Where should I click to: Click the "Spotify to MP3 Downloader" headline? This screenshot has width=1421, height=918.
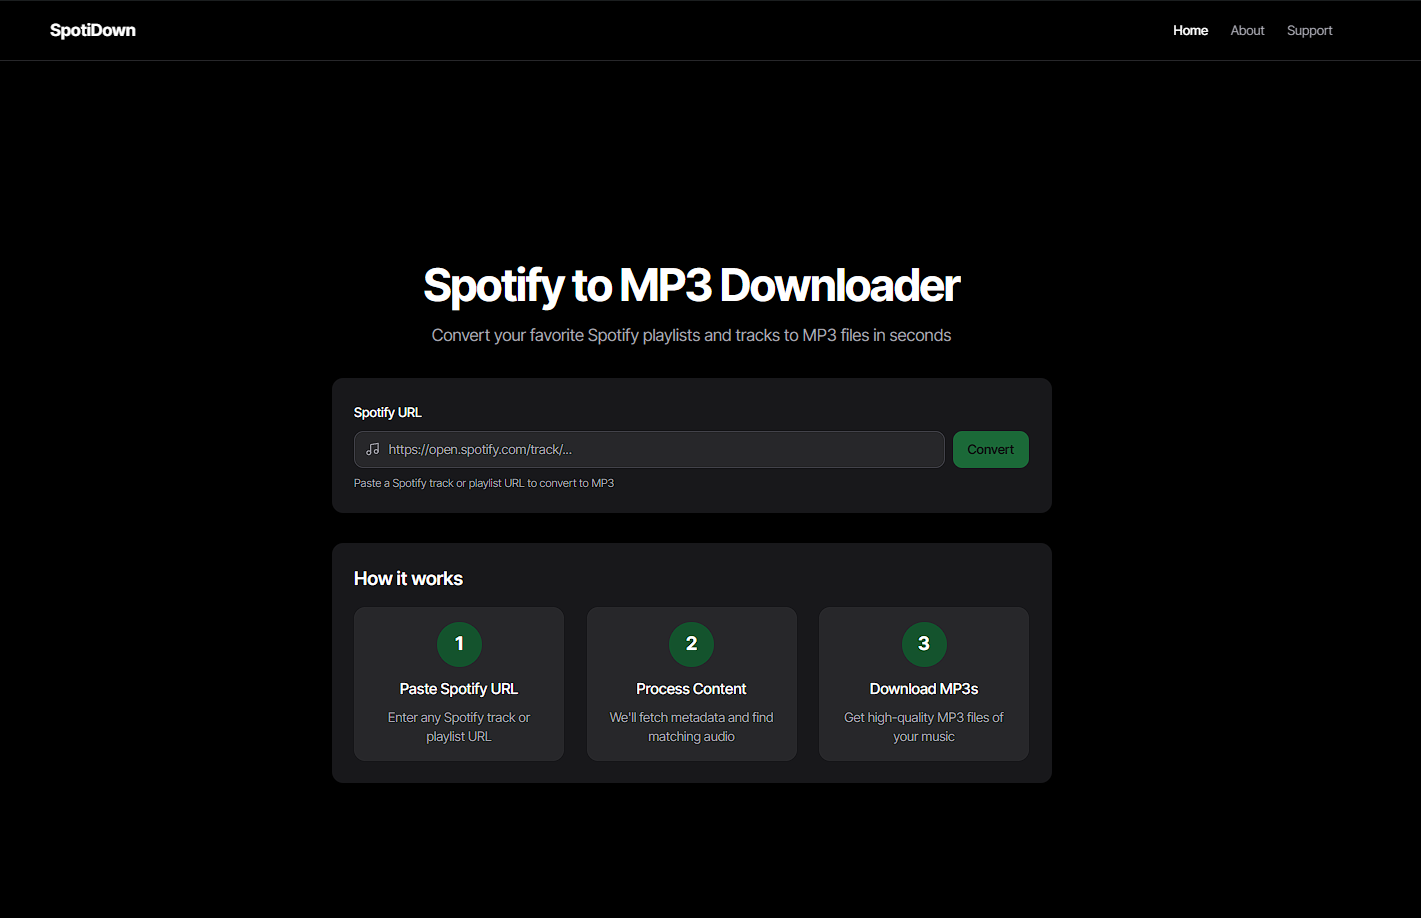coord(691,285)
